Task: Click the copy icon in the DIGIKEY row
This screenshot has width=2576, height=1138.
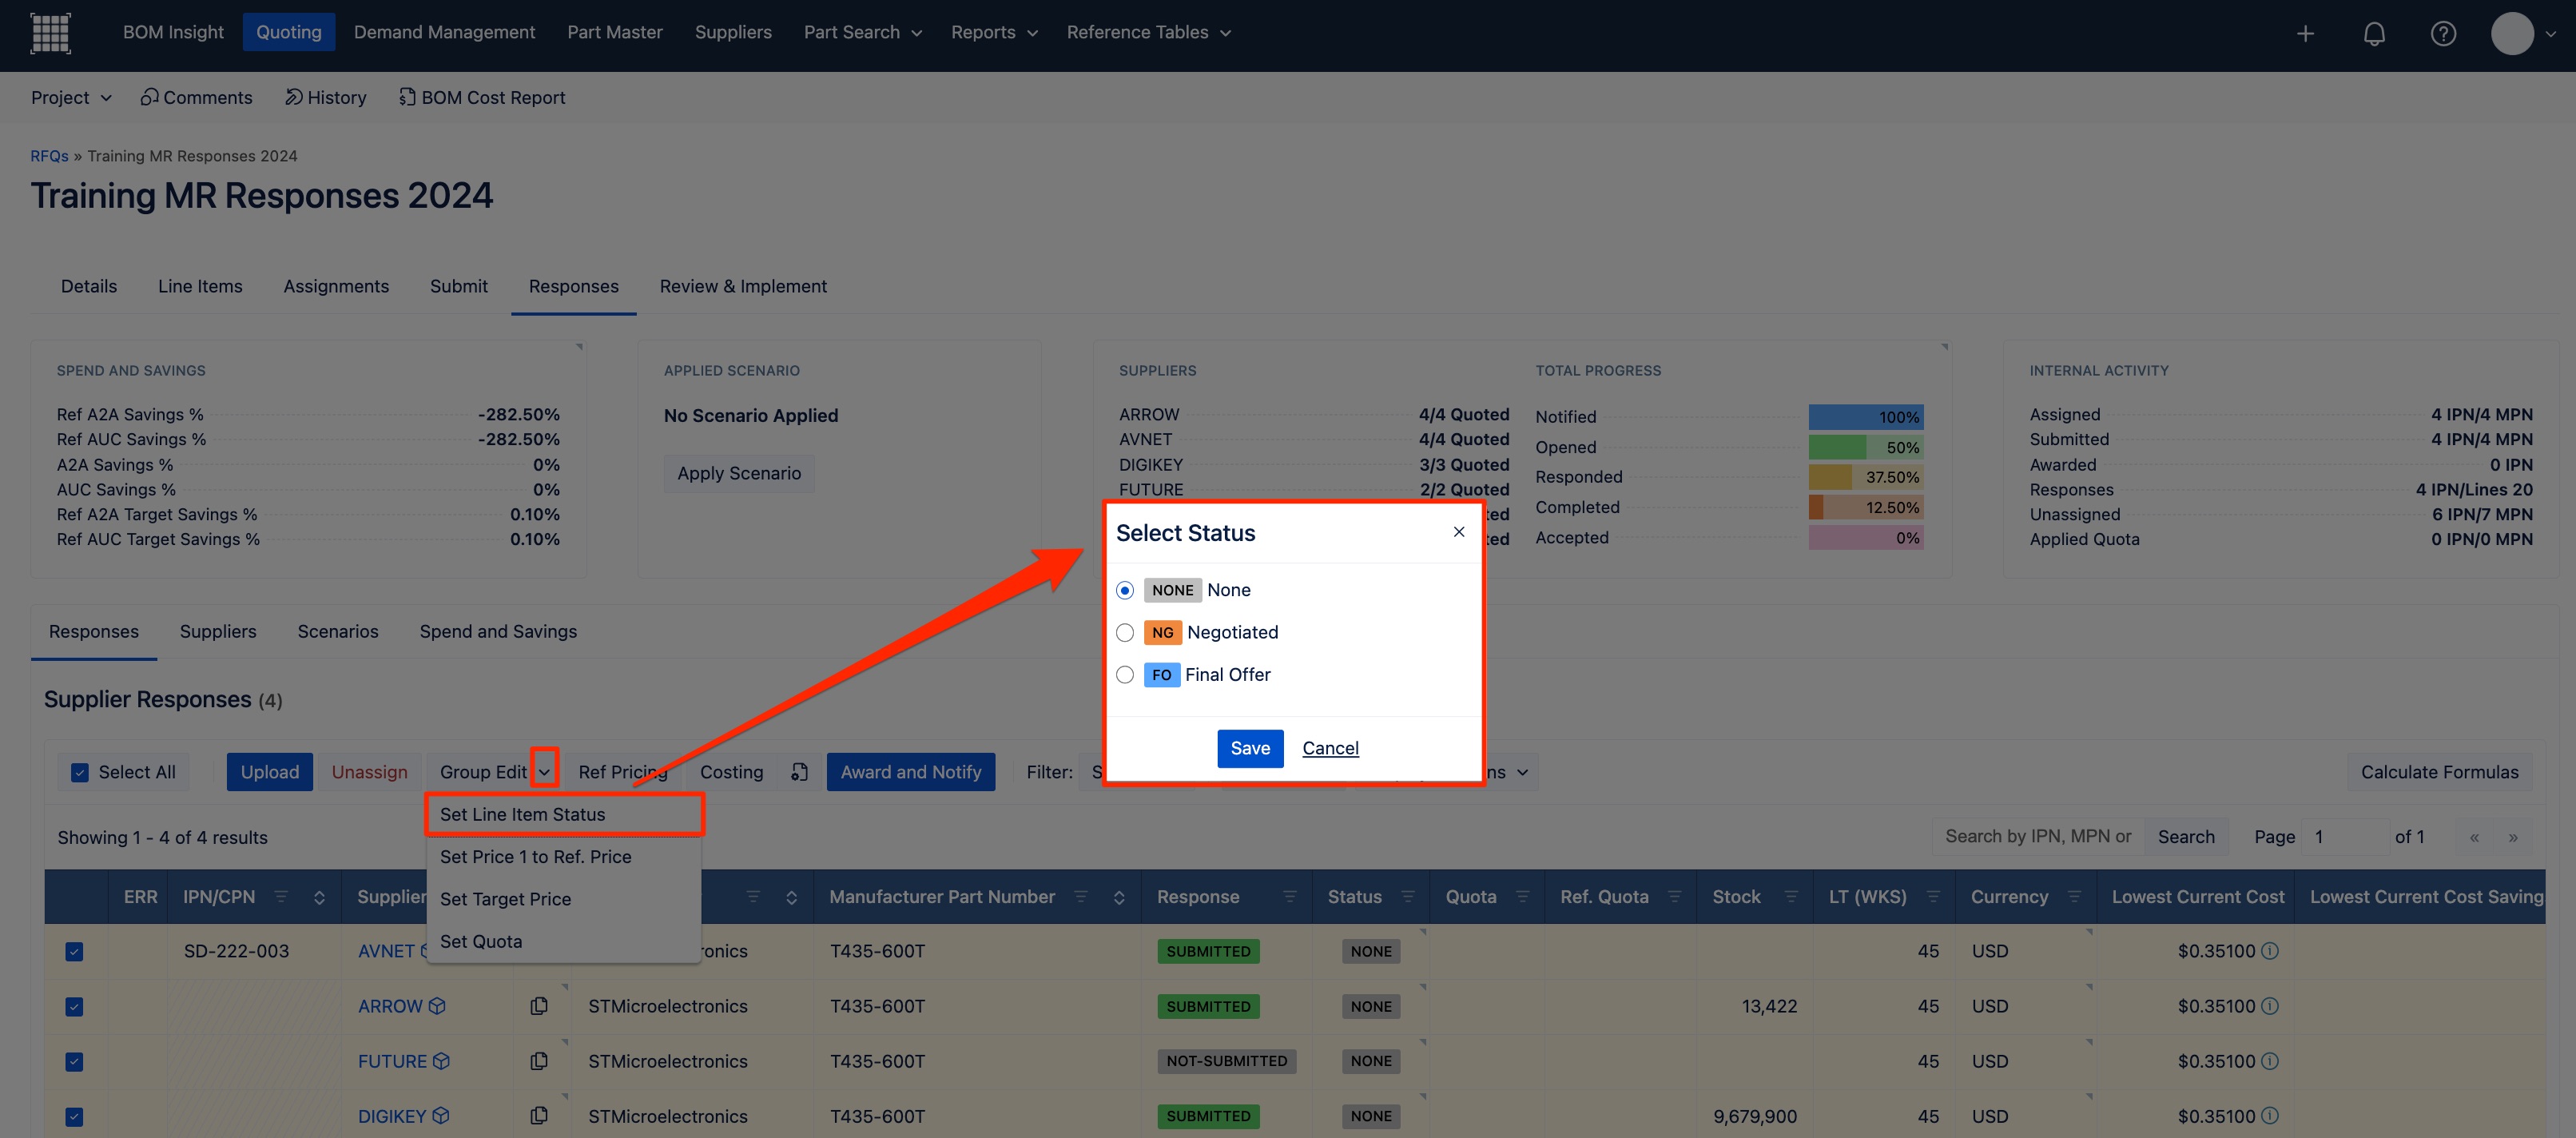Action: click(539, 1116)
